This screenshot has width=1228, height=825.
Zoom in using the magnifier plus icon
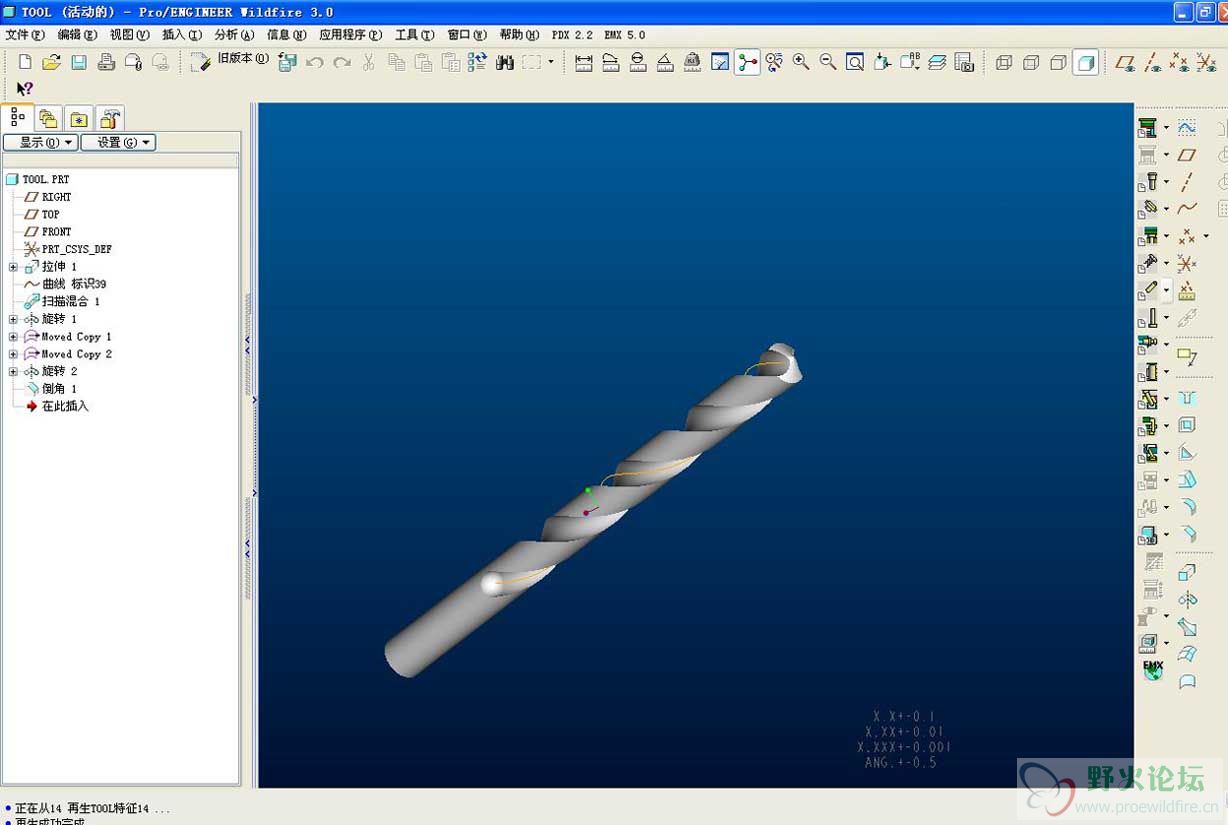[801, 62]
